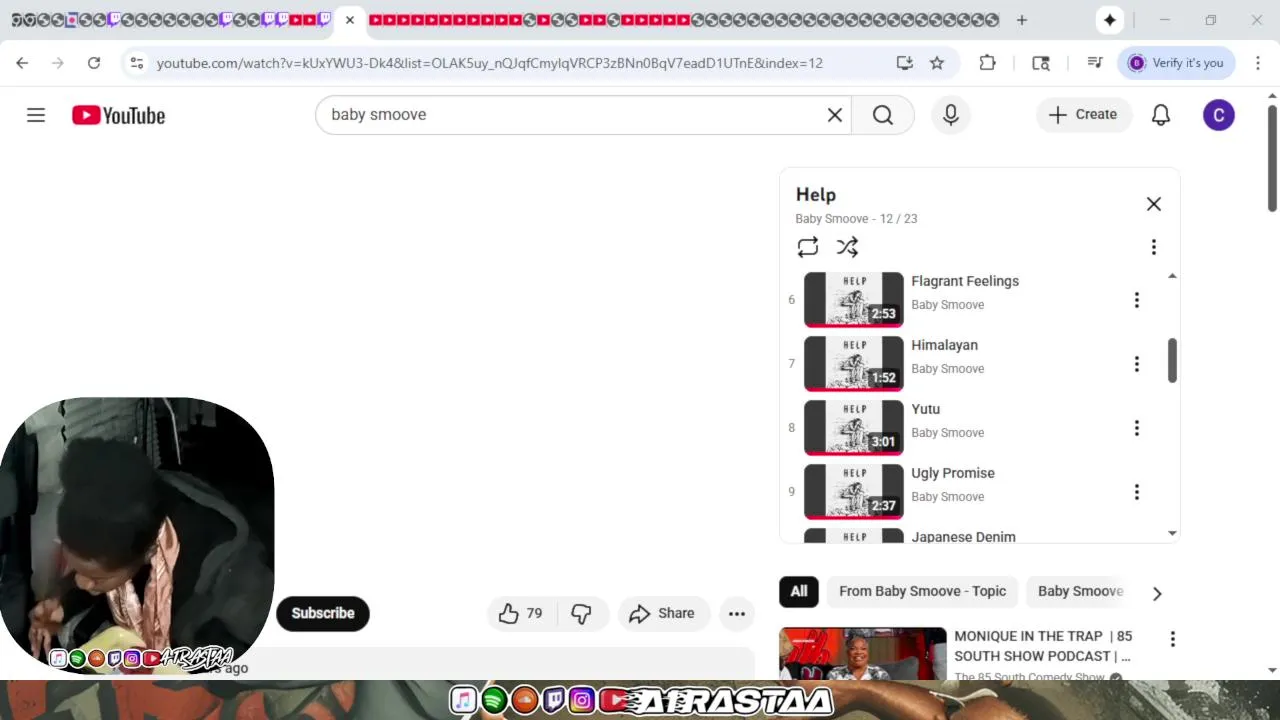Play Himalayan thumbnail
Viewport: 1280px width, 720px height.
pos(854,364)
